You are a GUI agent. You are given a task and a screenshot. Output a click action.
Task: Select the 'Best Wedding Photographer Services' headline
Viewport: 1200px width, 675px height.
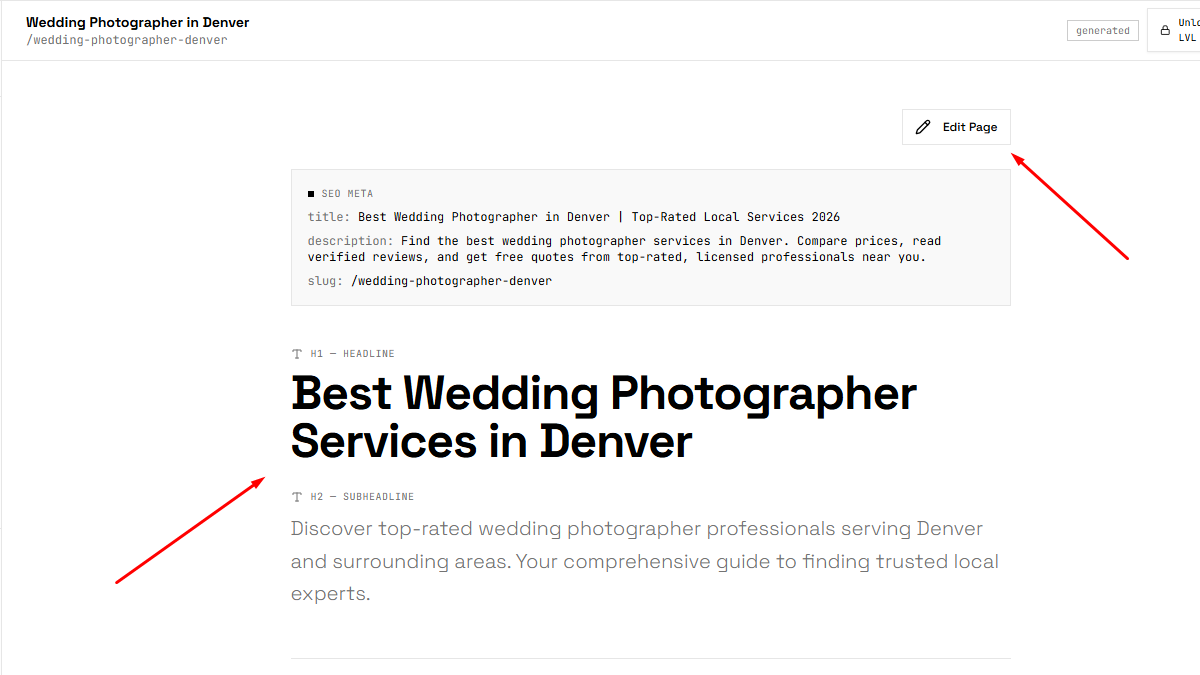tap(603, 417)
